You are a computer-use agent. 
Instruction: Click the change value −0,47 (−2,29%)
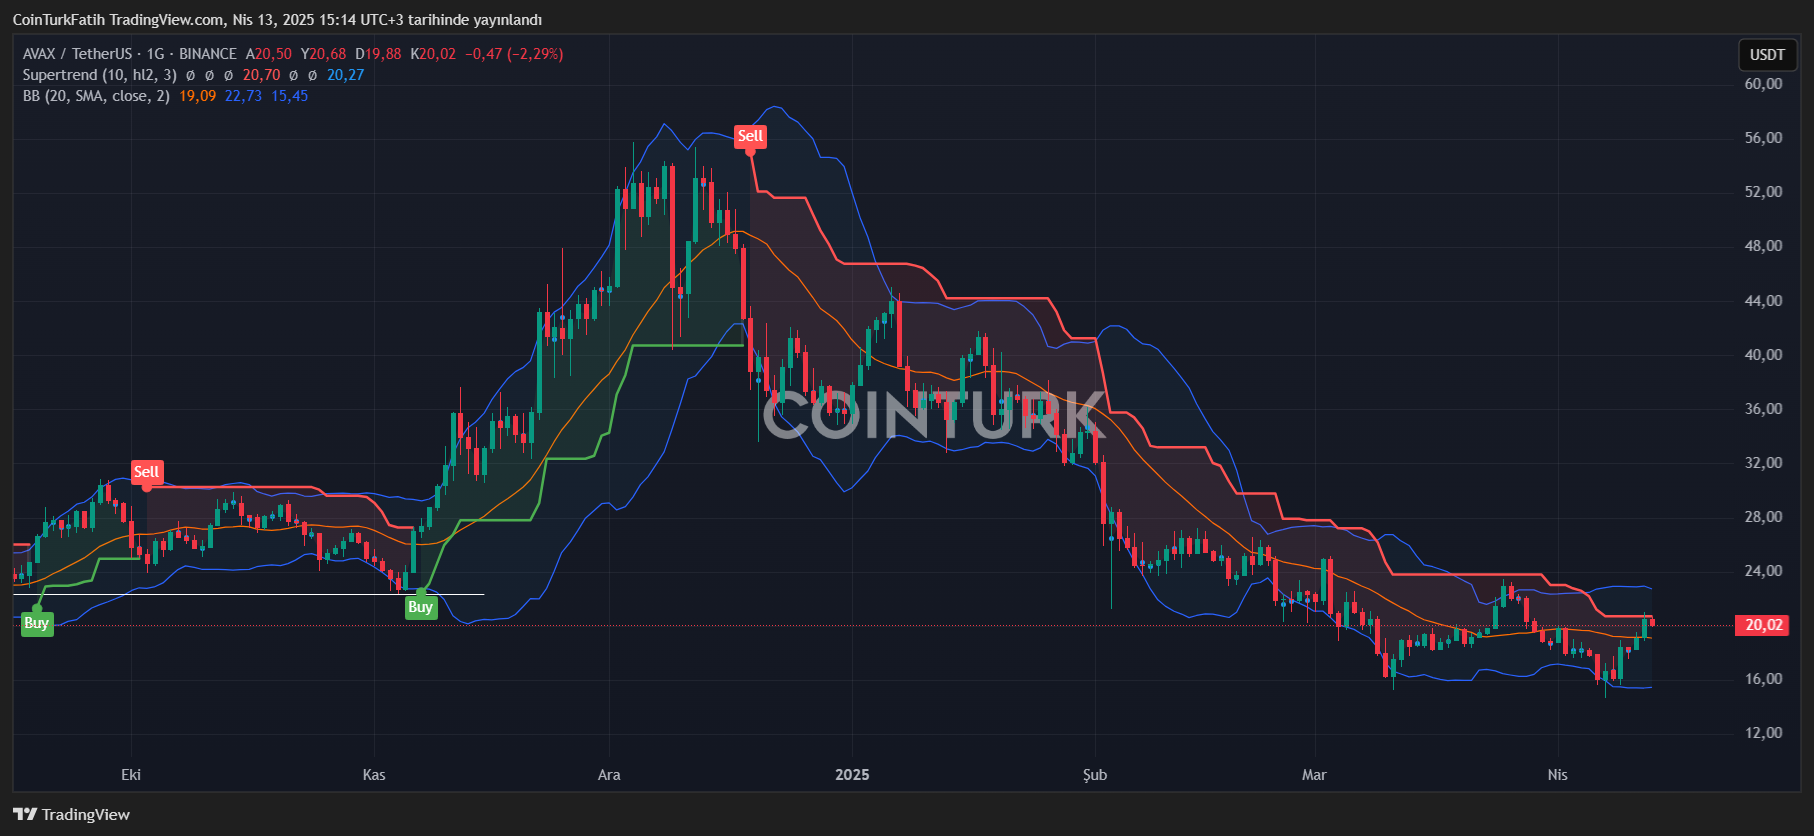514,54
